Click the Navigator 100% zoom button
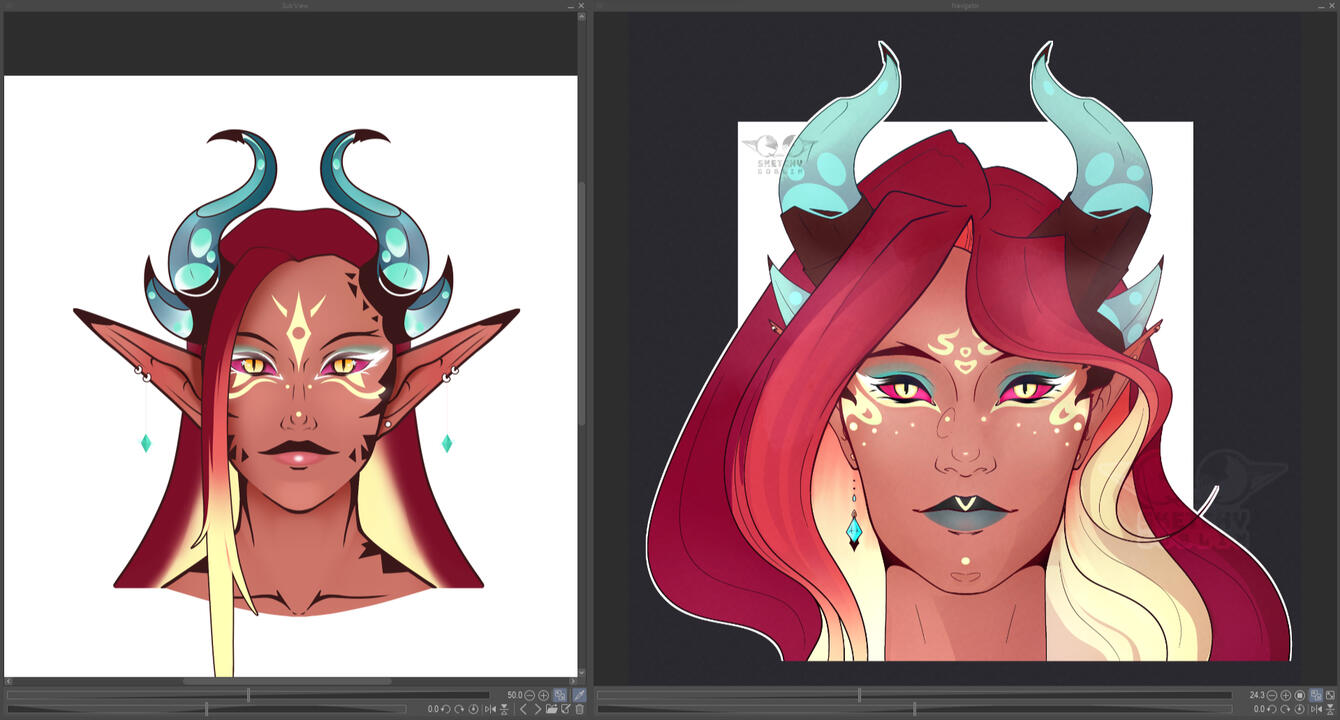 [1300, 695]
